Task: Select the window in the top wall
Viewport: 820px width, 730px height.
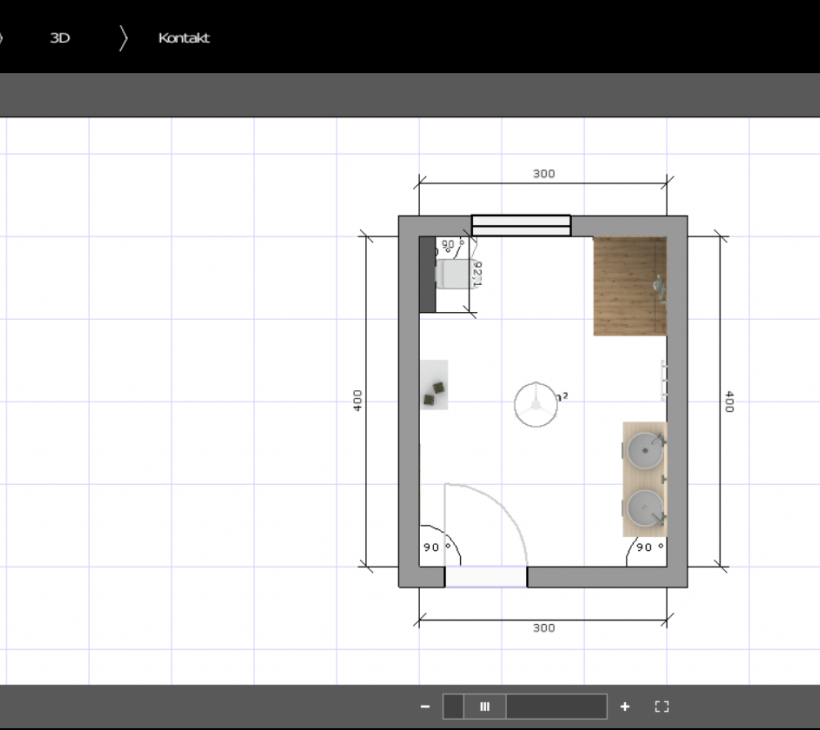Action: pyautogui.click(x=521, y=225)
